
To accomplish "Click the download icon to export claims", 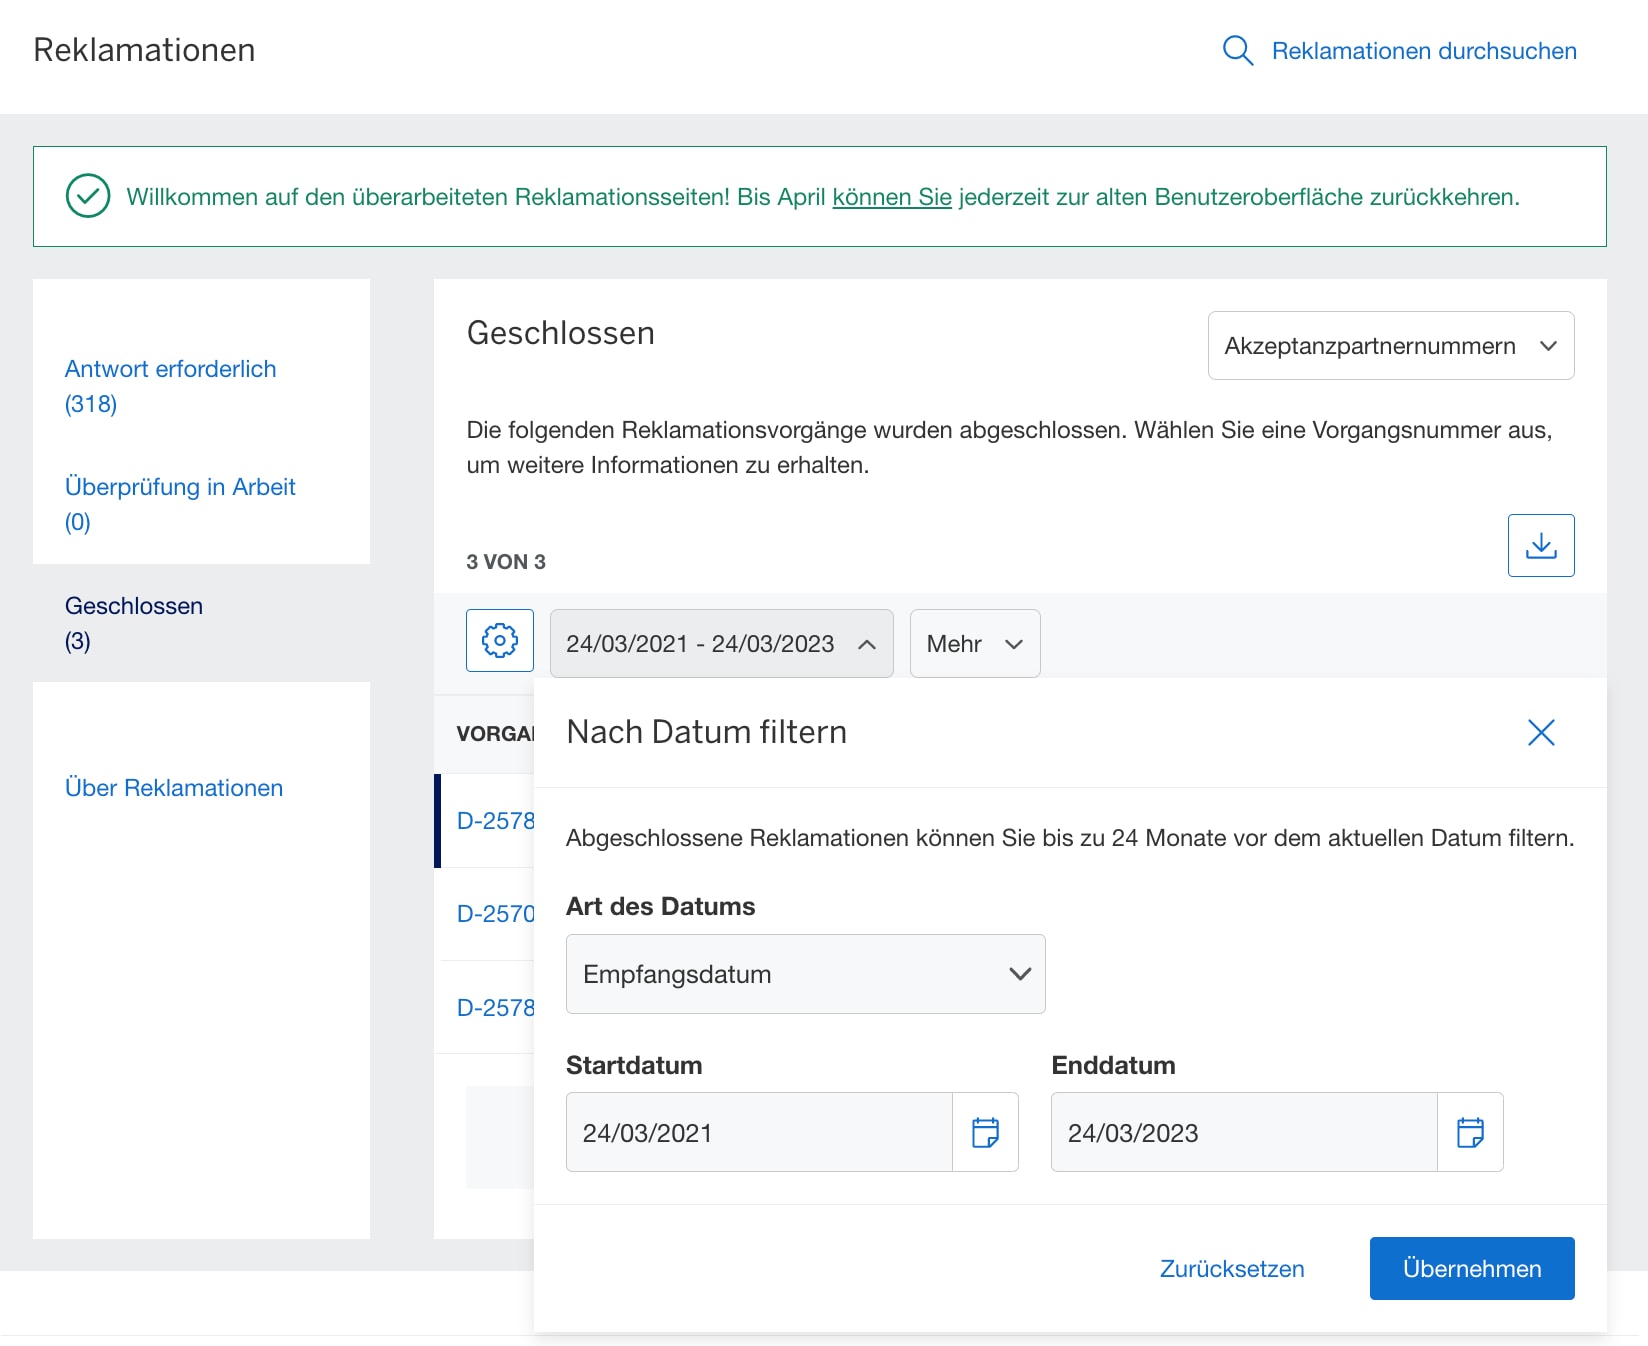I will (x=1541, y=544).
